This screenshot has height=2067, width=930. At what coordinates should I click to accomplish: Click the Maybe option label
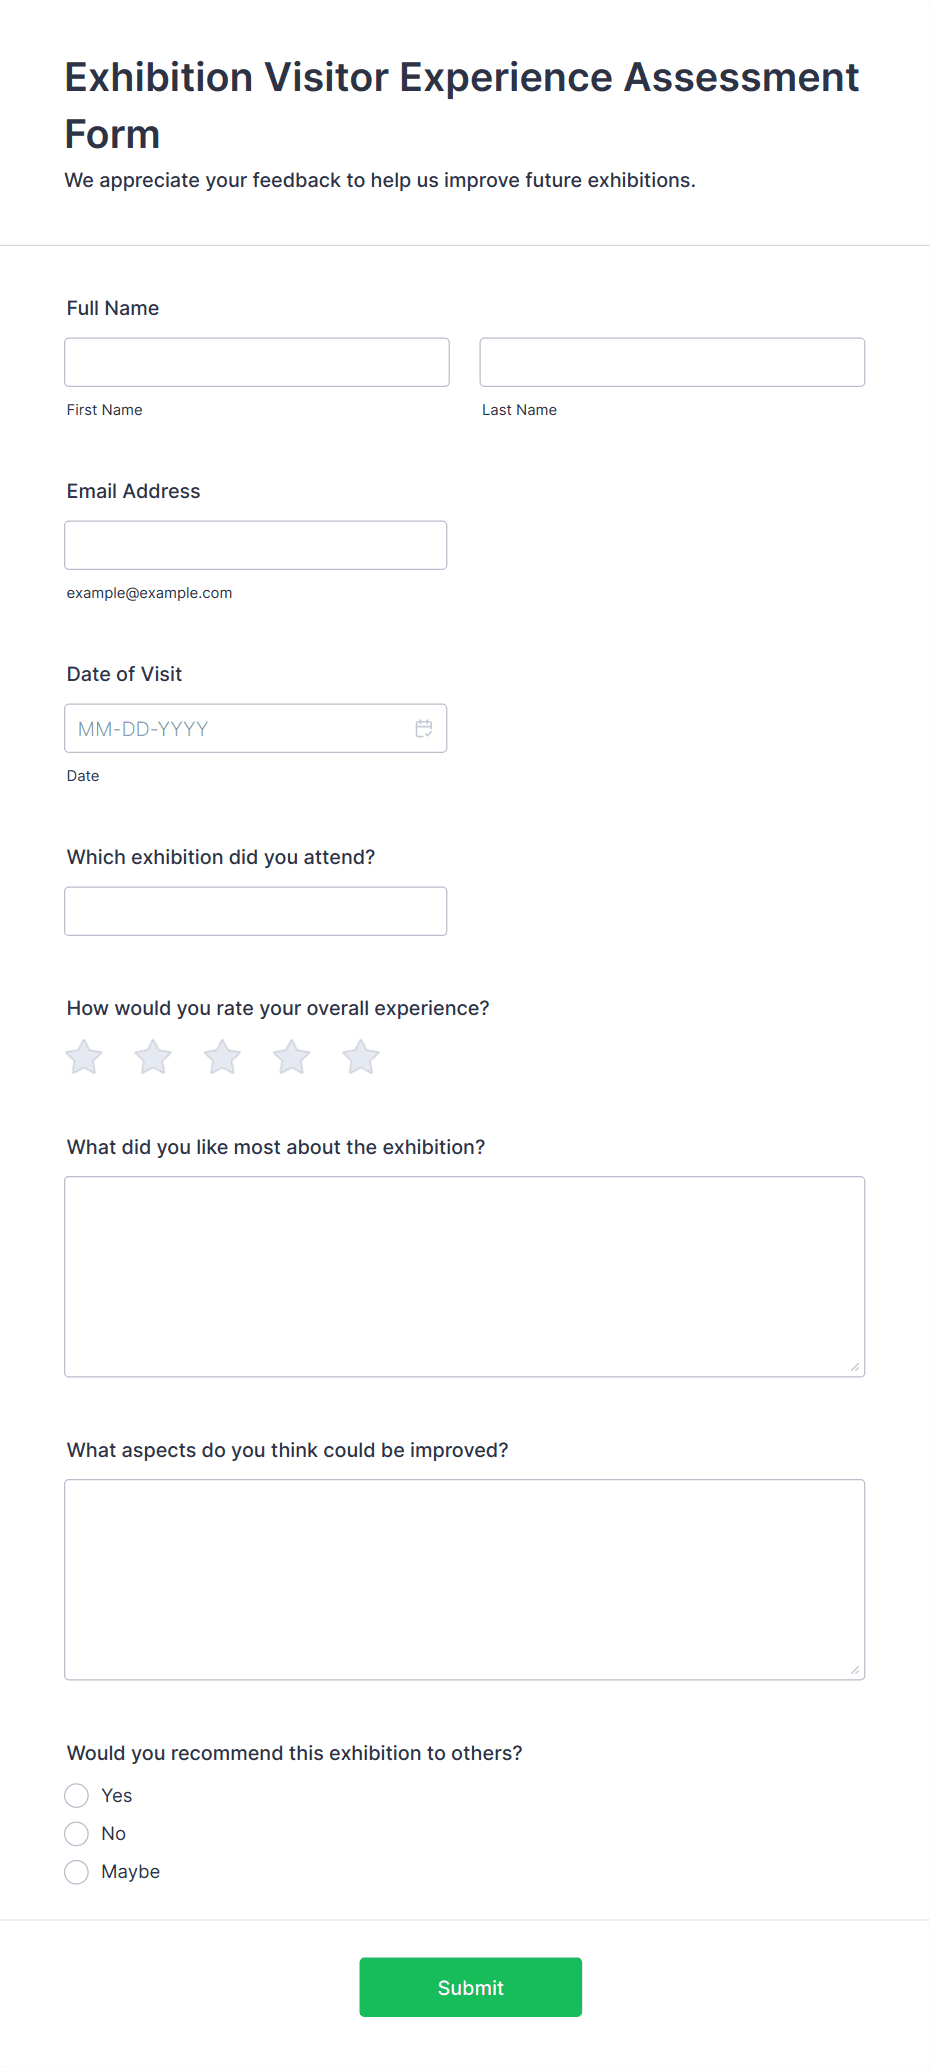pyautogui.click(x=130, y=1872)
